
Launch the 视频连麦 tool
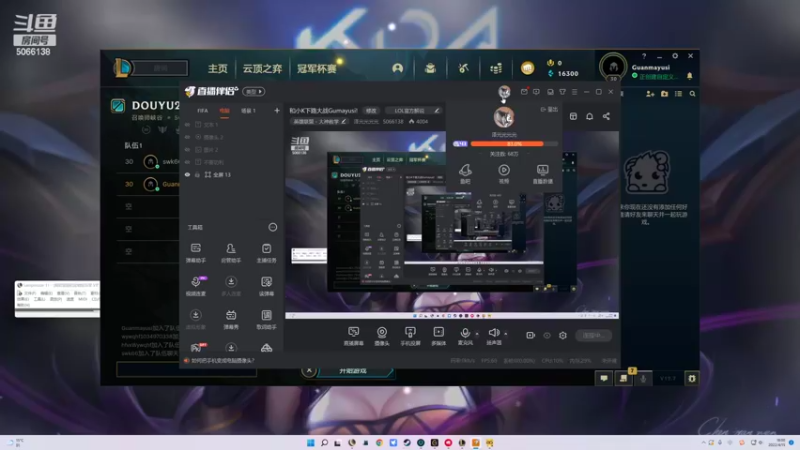196,286
